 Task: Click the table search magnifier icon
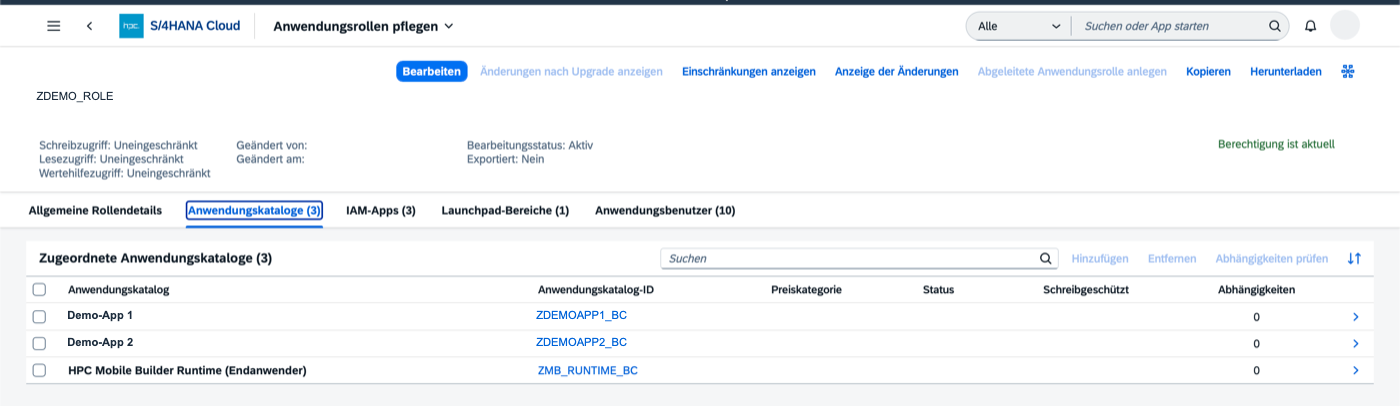[x=1046, y=258]
